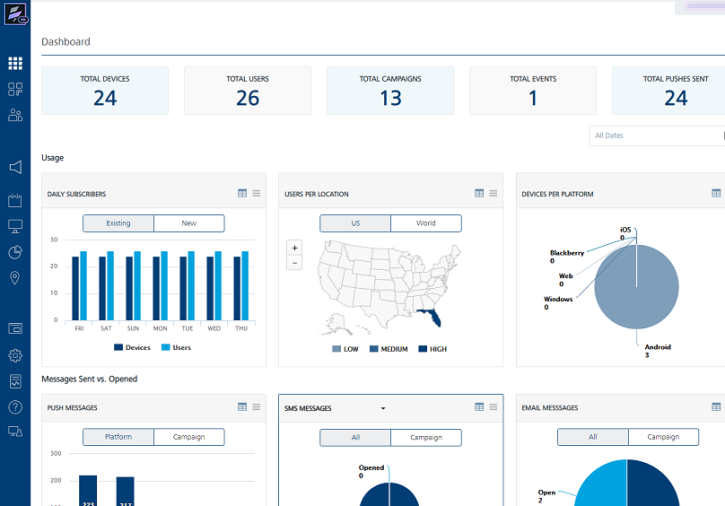Screen dimensions: 725x506
Task: Open the users group icon in sidebar
Action: pyautogui.click(x=15, y=115)
